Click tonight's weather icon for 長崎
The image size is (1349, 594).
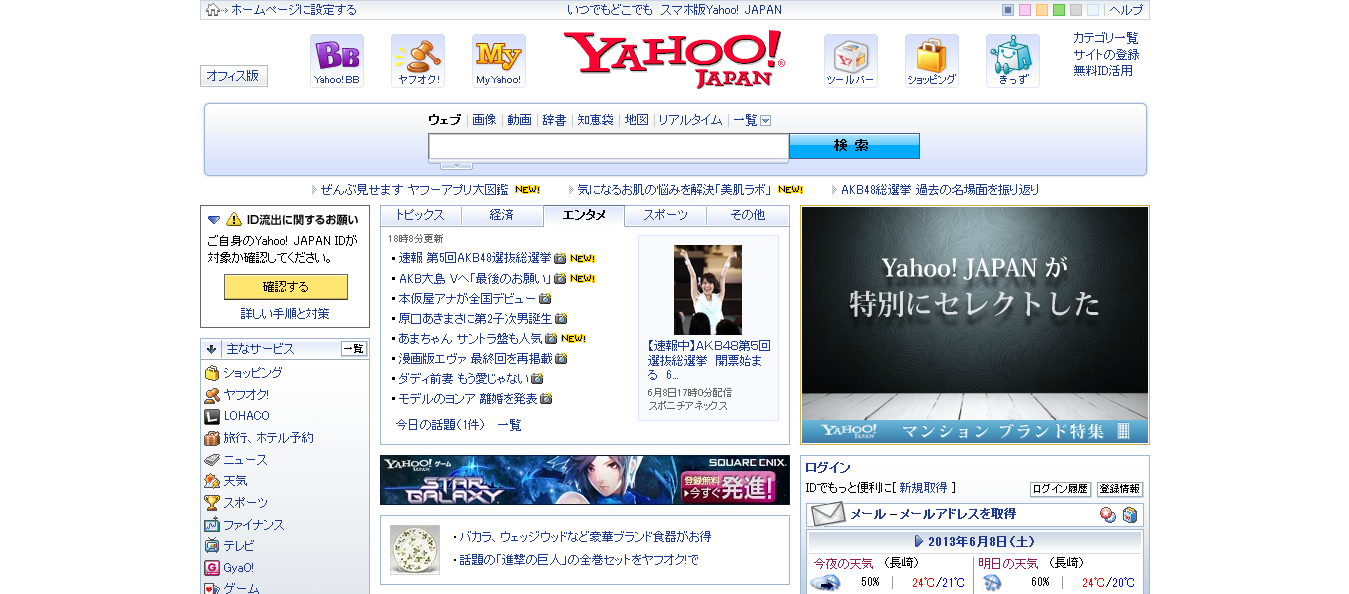[x=825, y=582]
